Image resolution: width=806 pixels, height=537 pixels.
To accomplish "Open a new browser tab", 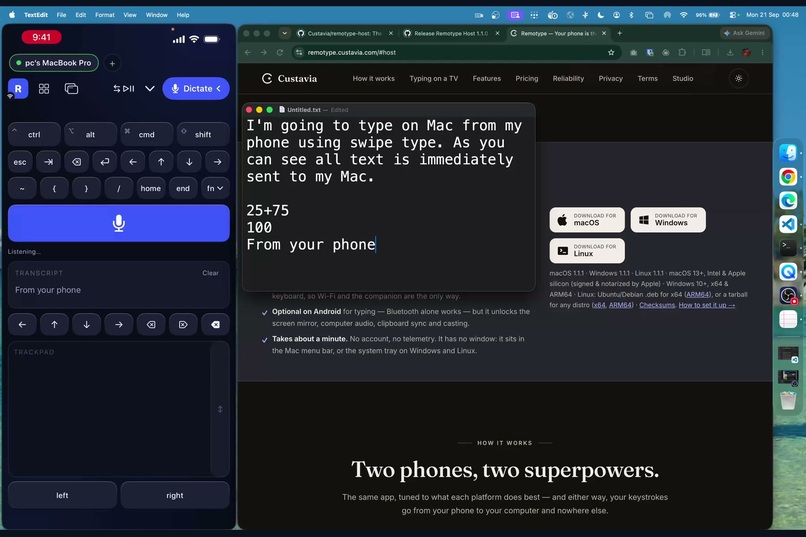I will [619, 33].
